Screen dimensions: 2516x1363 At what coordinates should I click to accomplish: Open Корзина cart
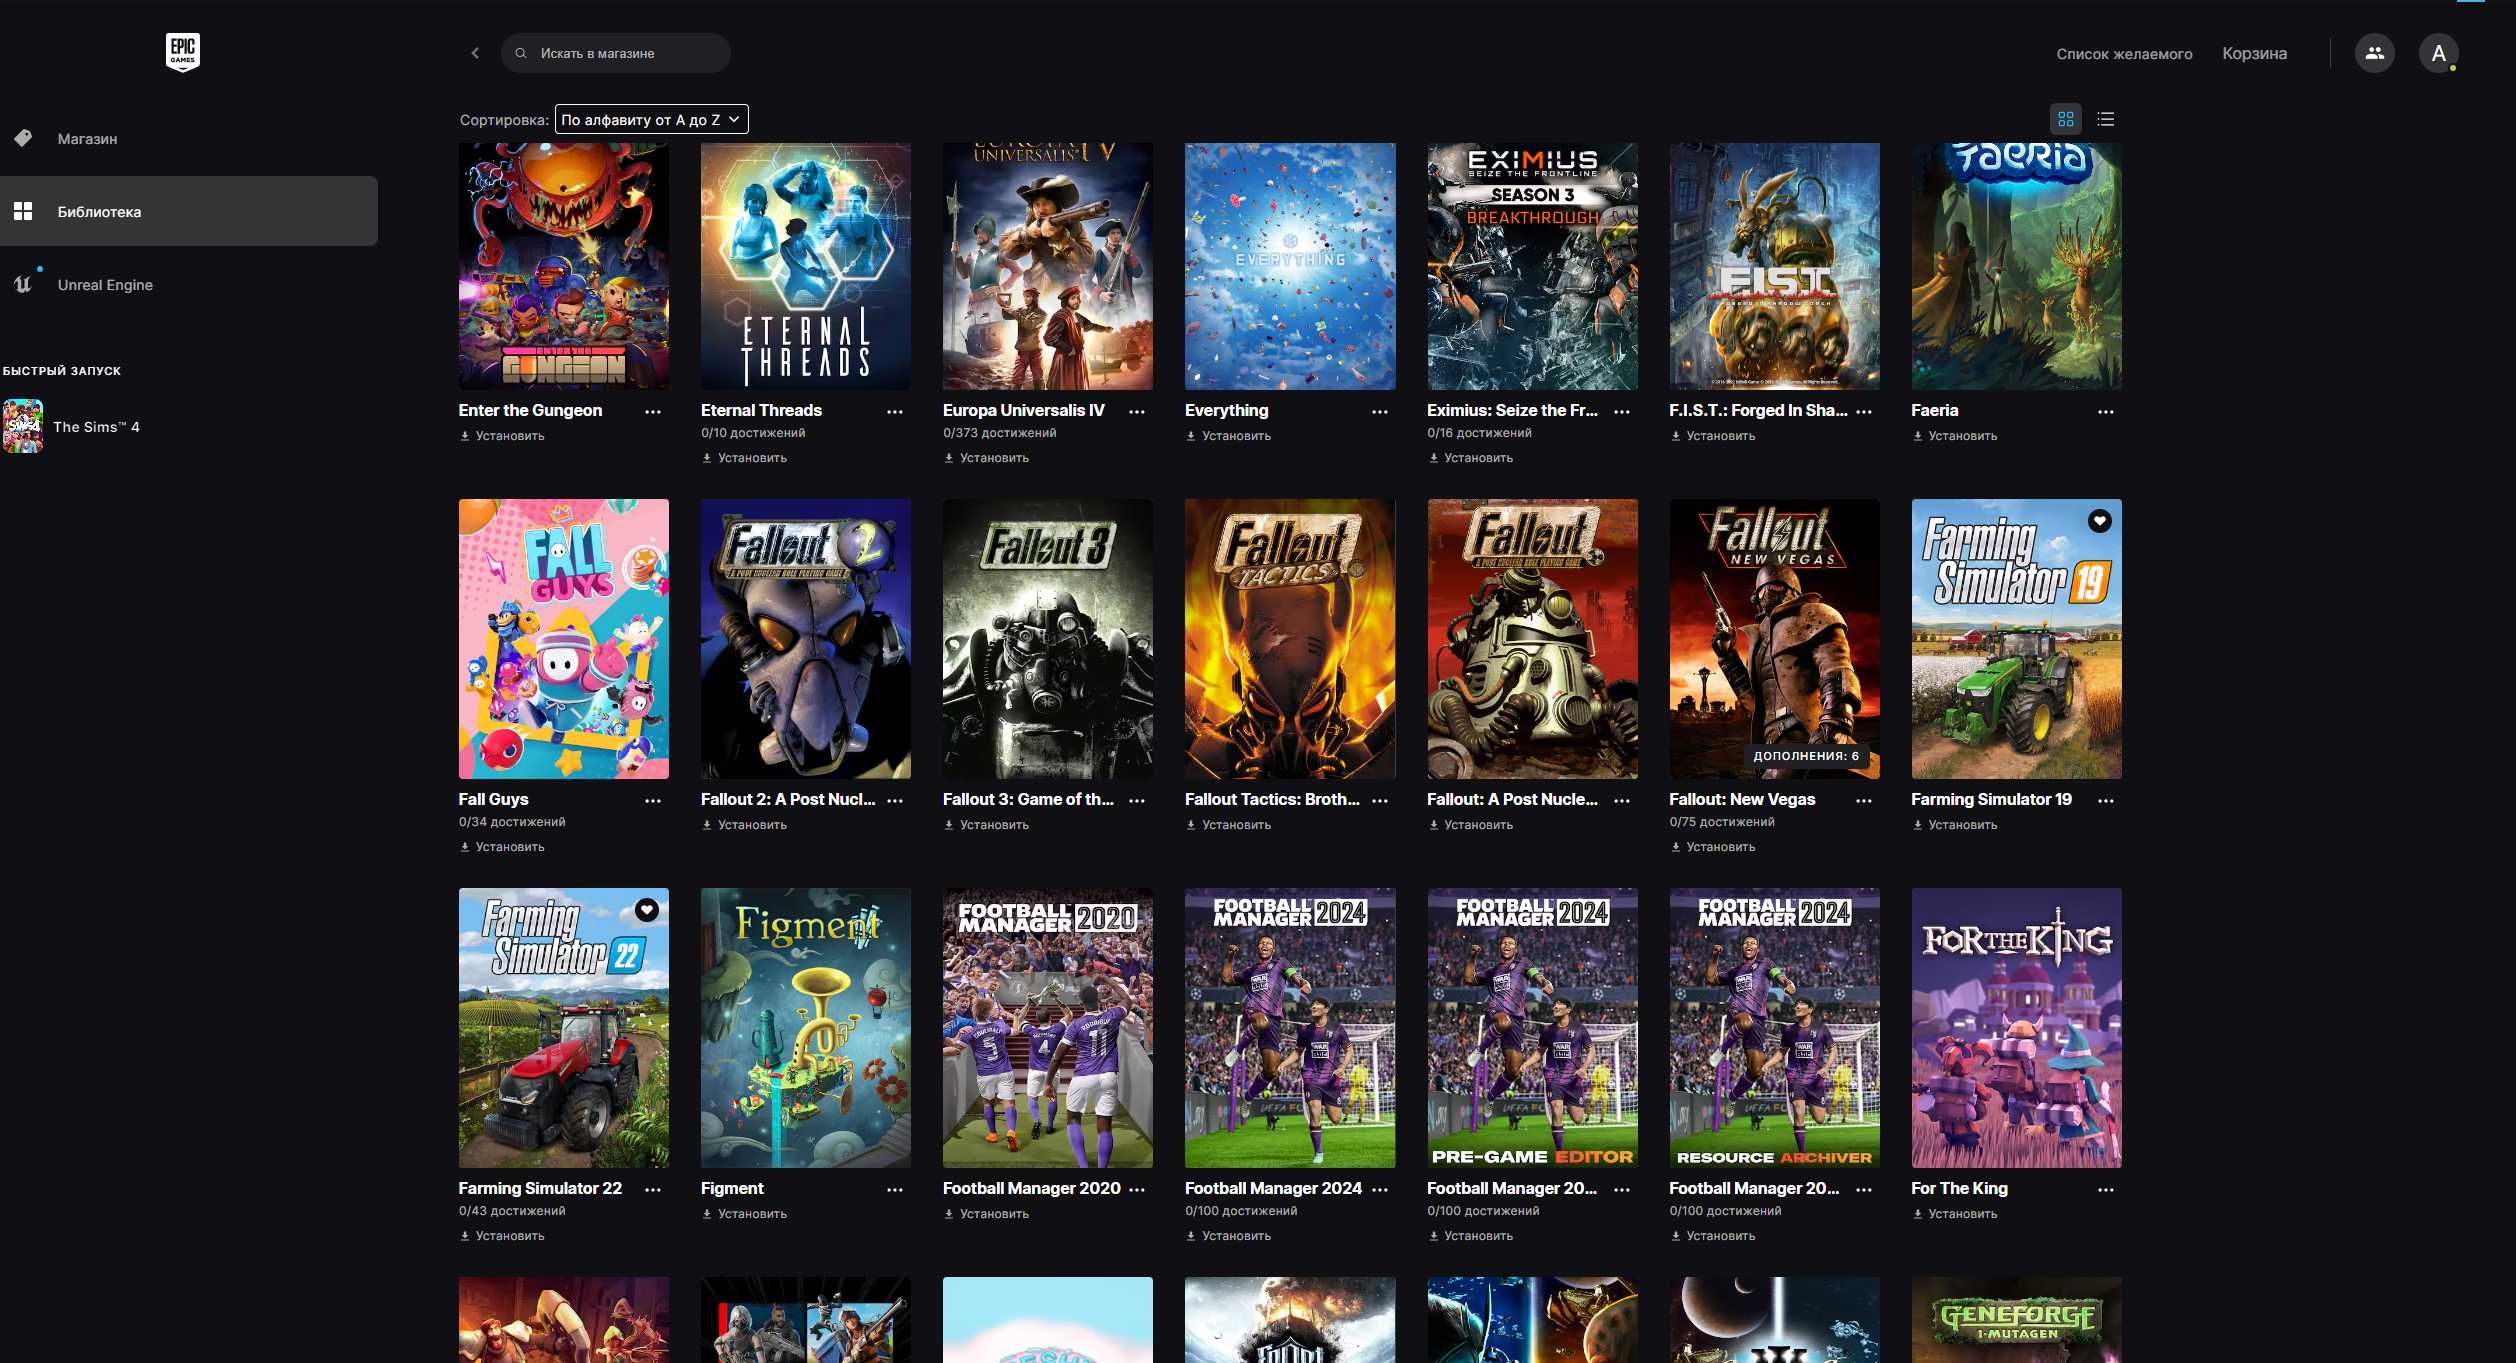point(2254,54)
